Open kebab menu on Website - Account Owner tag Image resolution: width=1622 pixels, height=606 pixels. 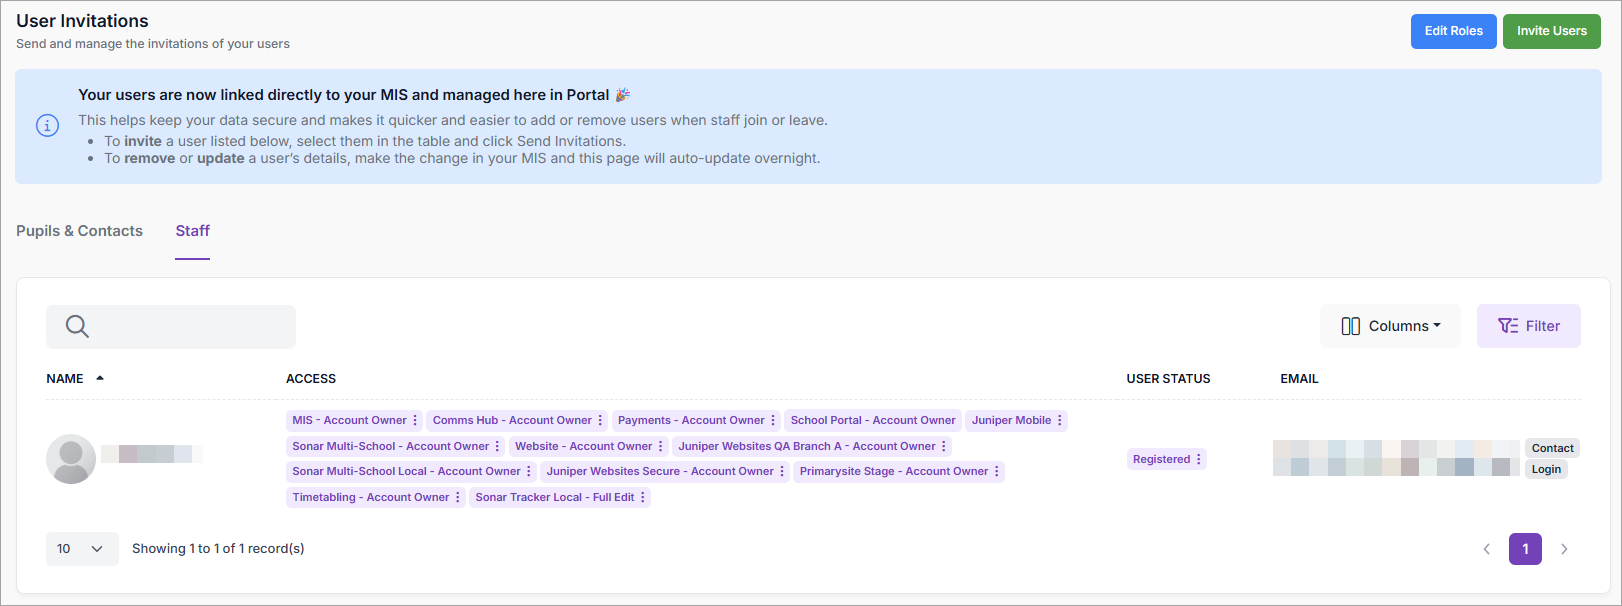click(x=661, y=447)
